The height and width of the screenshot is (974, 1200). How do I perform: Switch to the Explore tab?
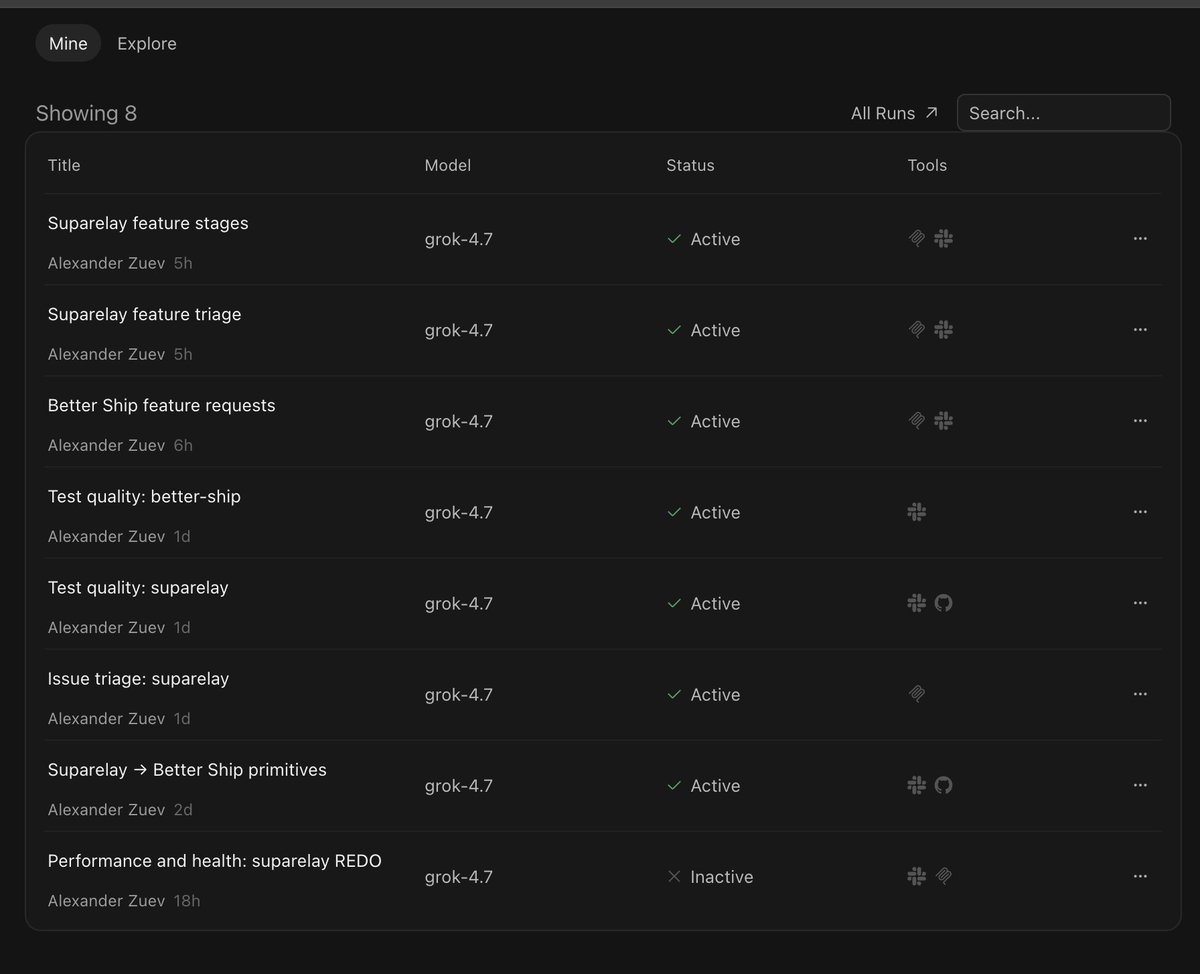pyautogui.click(x=147, y=44)
